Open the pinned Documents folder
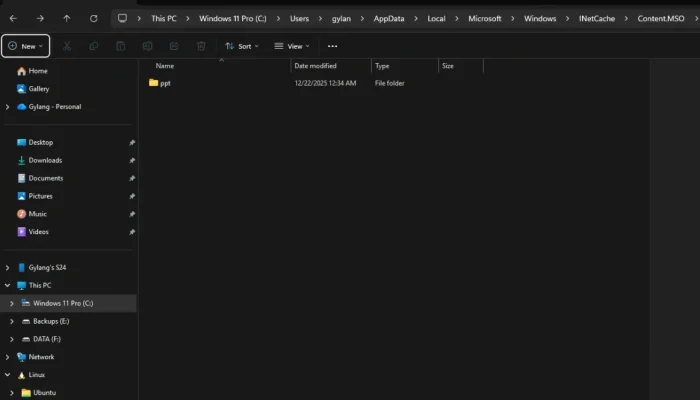The width and height of the screenshot is (700, 400). [x=40, y=178]
